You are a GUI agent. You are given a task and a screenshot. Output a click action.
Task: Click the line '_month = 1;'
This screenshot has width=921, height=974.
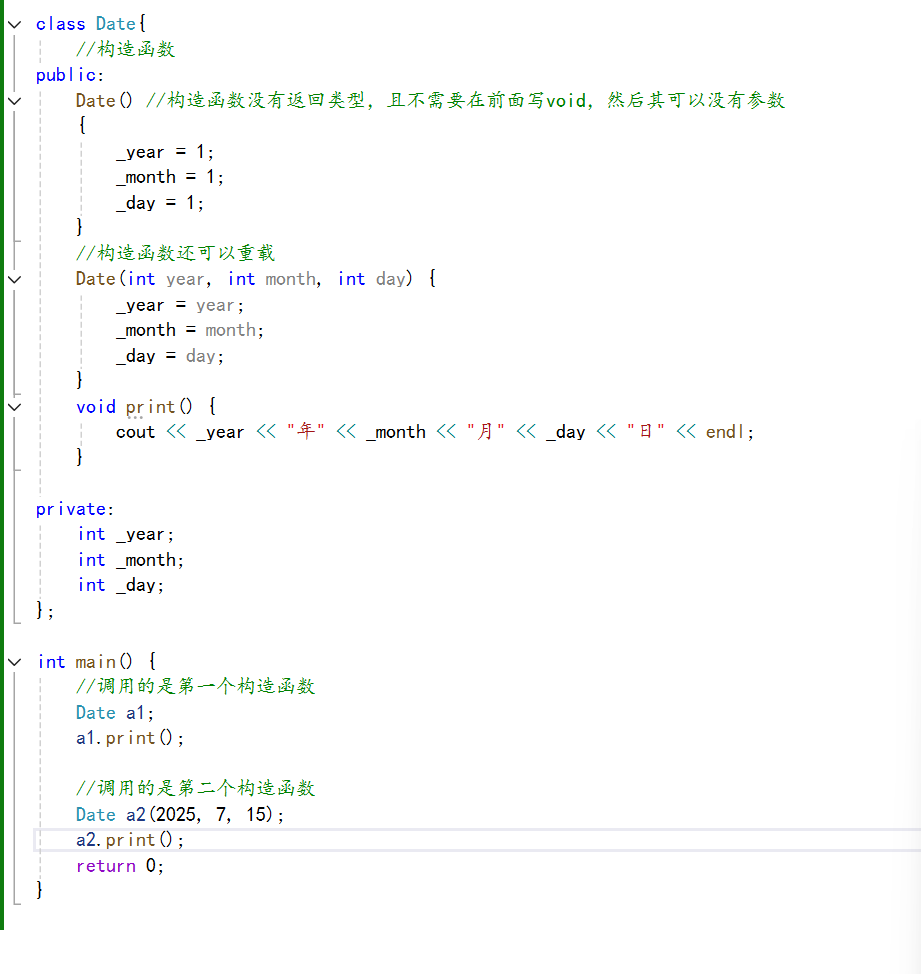(x=170, y=178)
